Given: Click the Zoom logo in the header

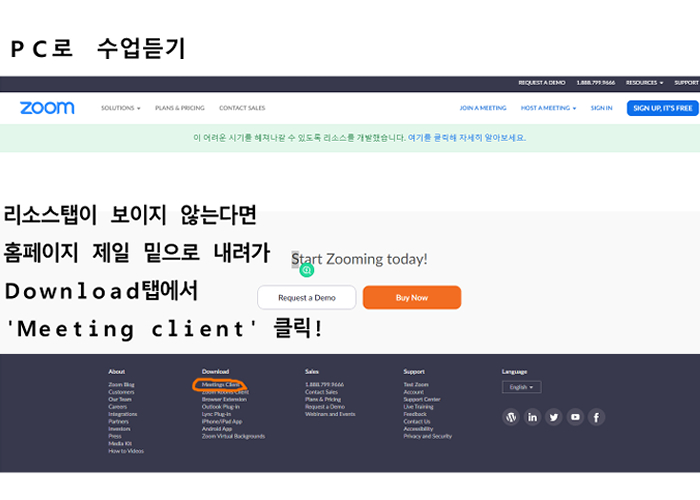Looking at the screenshot, I should pos(47,108).
